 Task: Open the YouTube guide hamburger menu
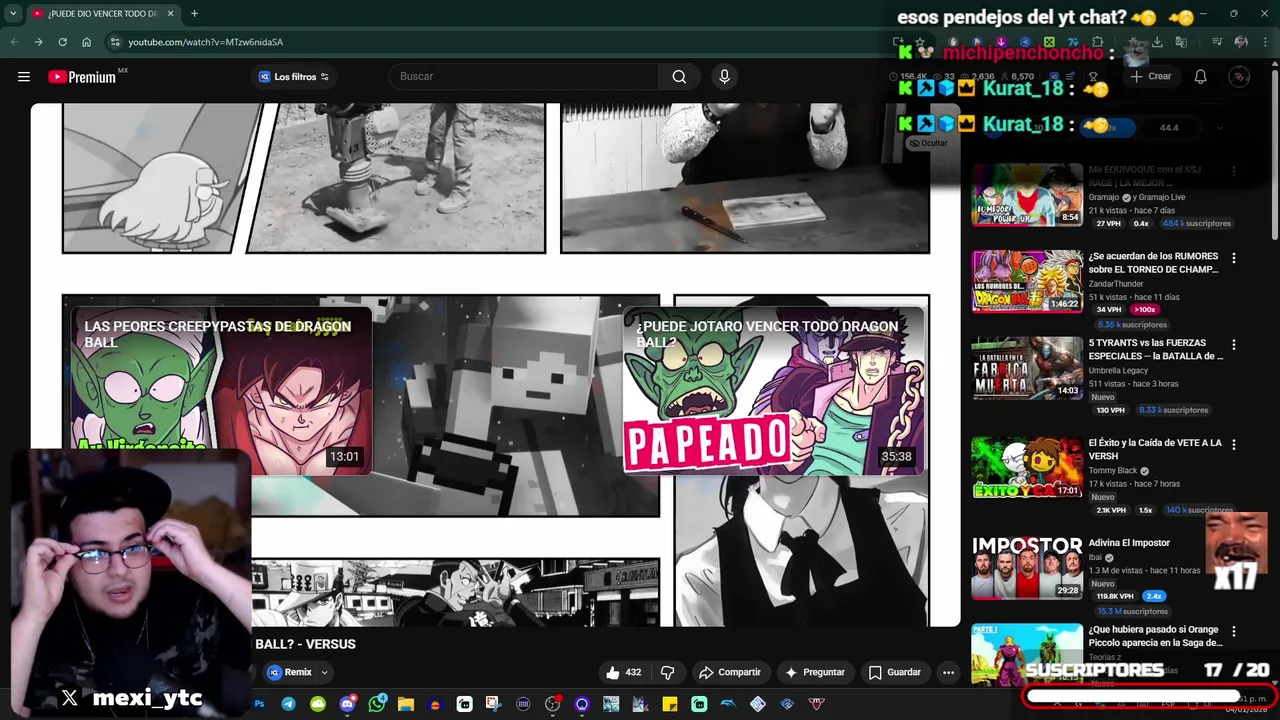tap(24, 77)
